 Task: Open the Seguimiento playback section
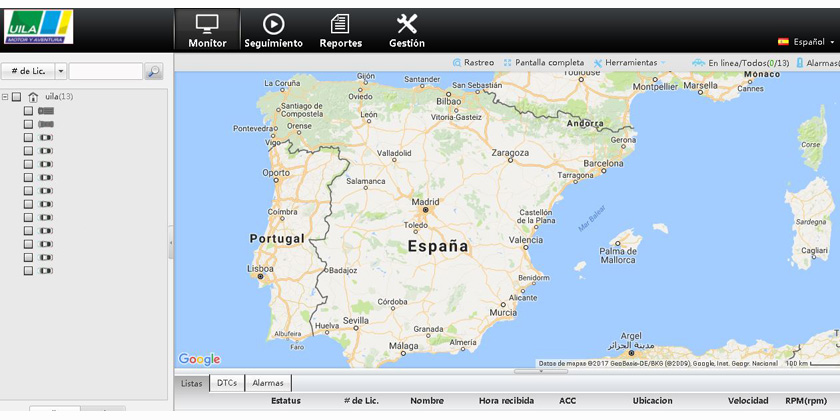point(273,31)
